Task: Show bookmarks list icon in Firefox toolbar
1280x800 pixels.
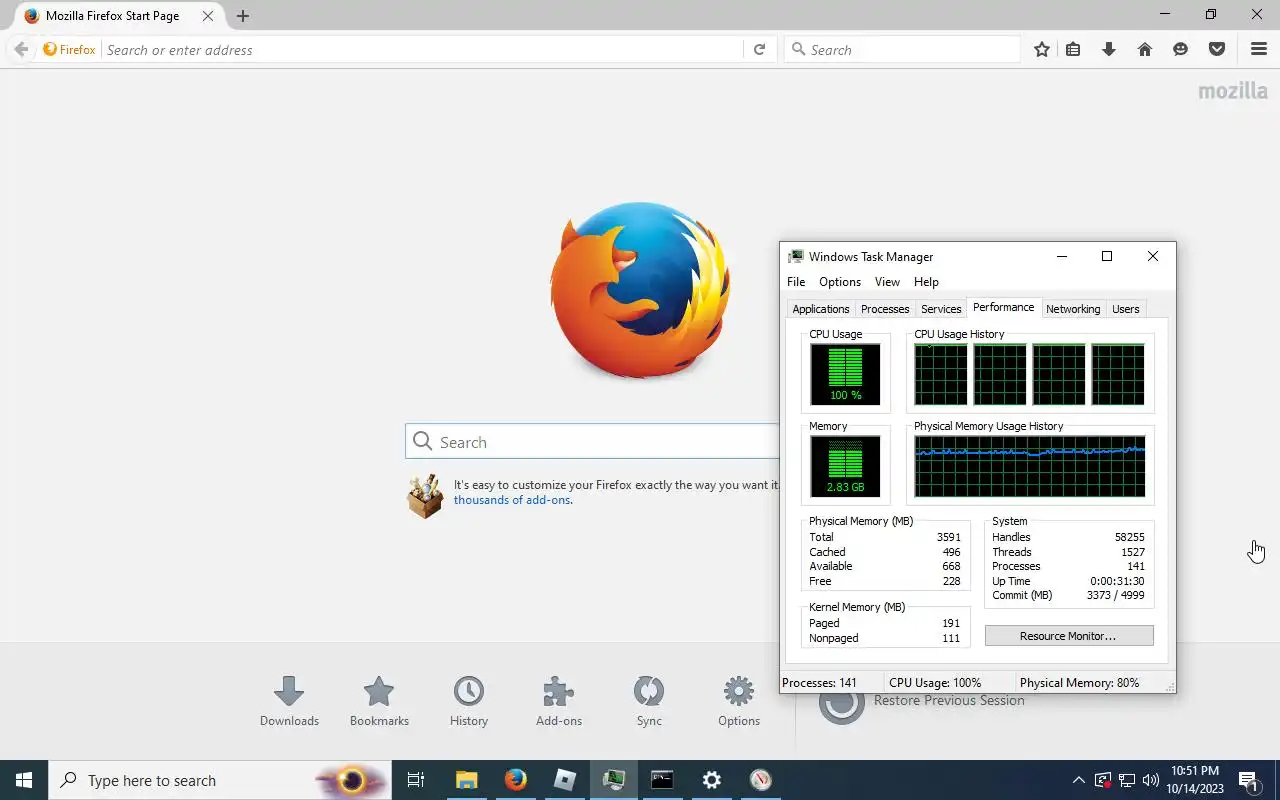Action: [x=1073, y=49]
